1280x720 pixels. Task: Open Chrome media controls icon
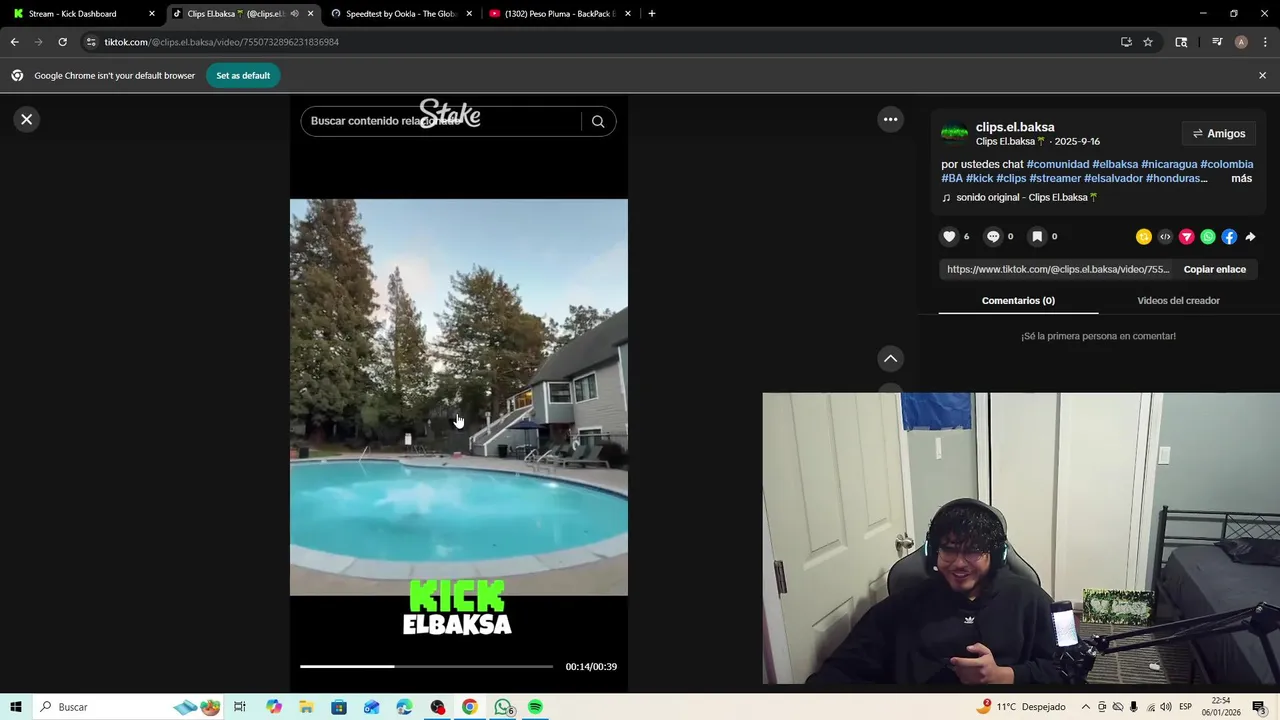[1217, 42]
